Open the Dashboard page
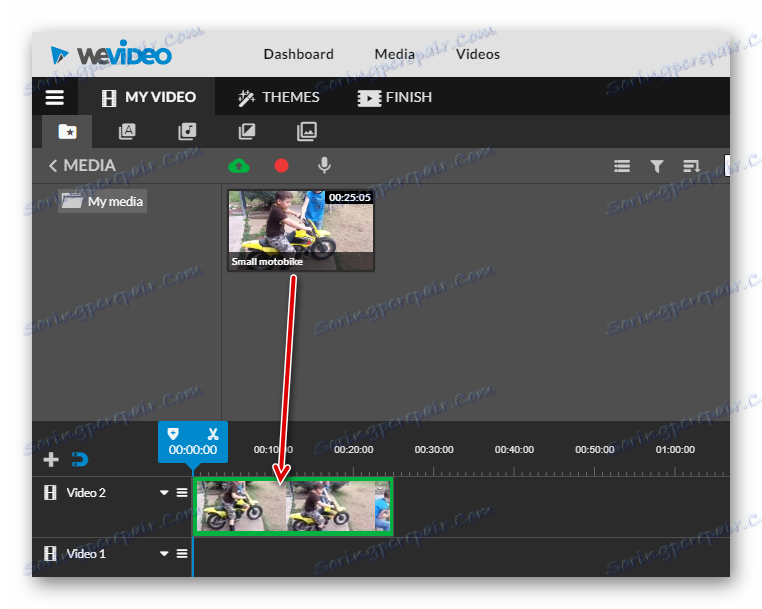Image resolution: width=762 pixels, height=609 pixels. point(298,54)
